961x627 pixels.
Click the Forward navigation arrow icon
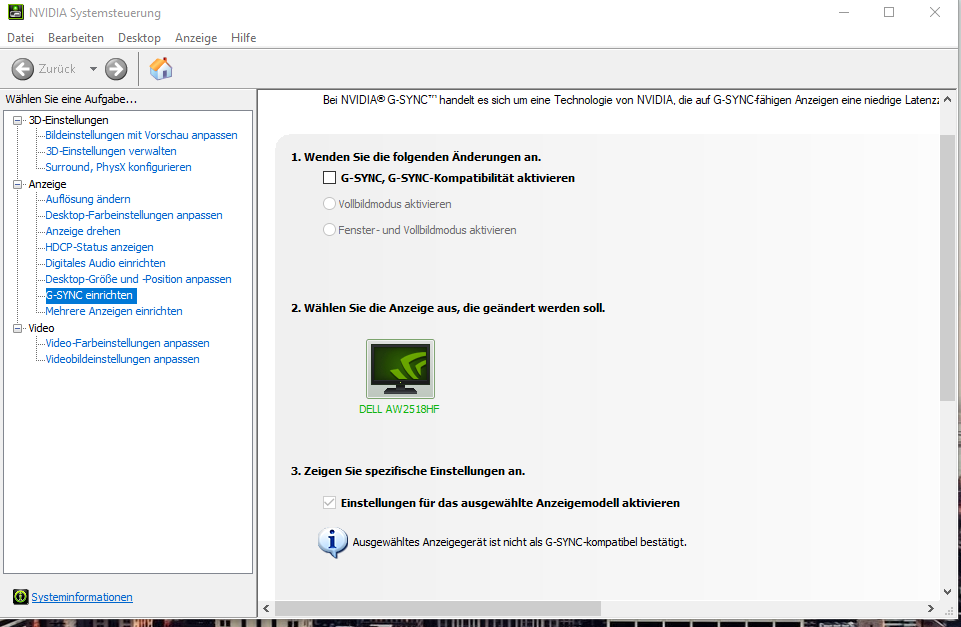coord(115,68)
